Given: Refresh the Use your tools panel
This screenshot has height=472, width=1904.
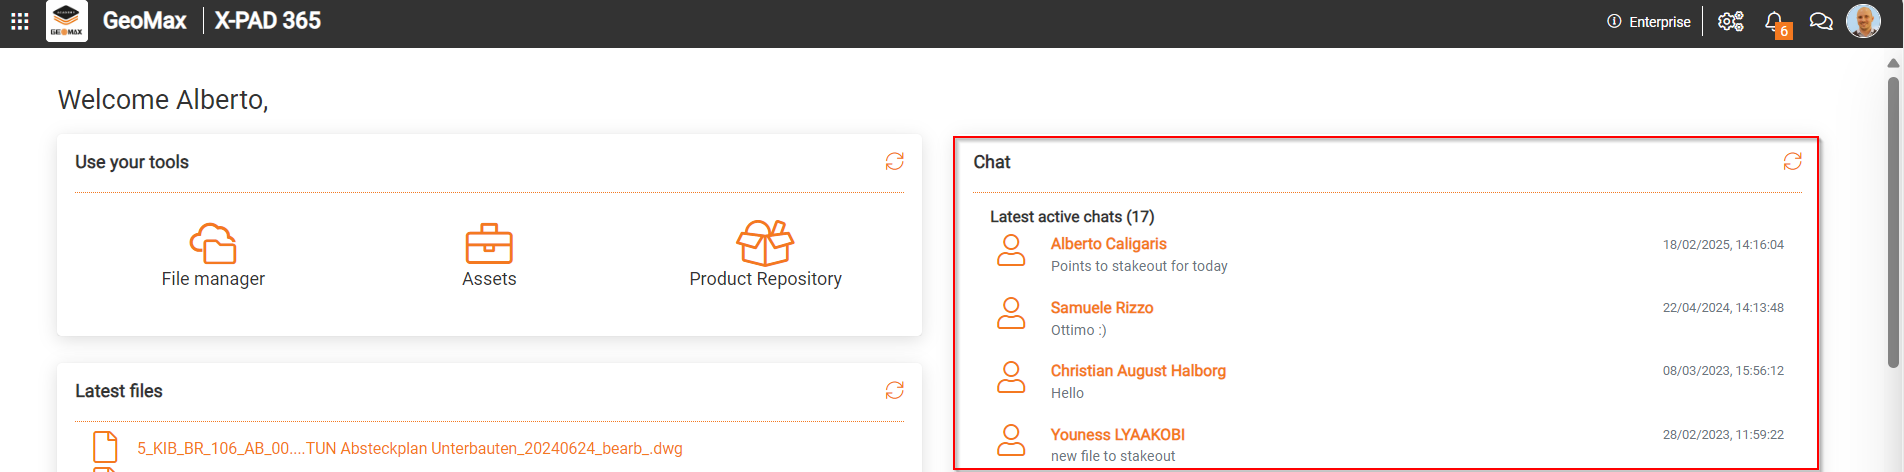Looking at the screenshot, I should click(894, 161).
